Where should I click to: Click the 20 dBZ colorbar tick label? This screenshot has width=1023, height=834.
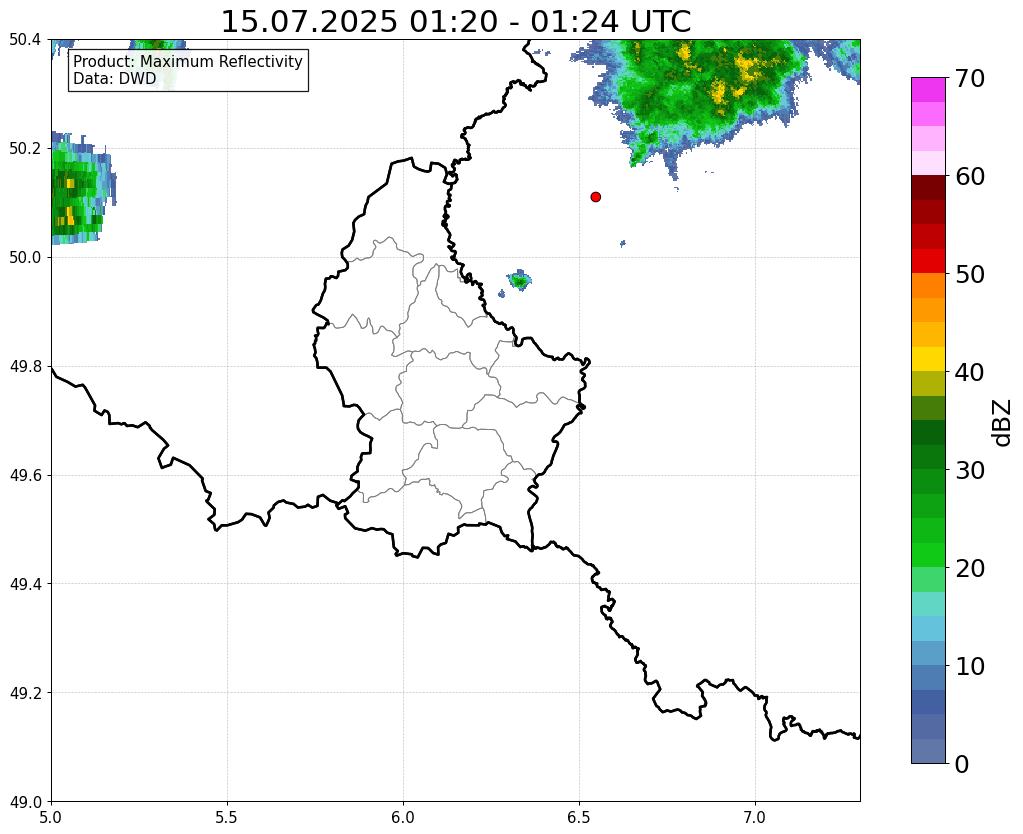coord(970,568)
